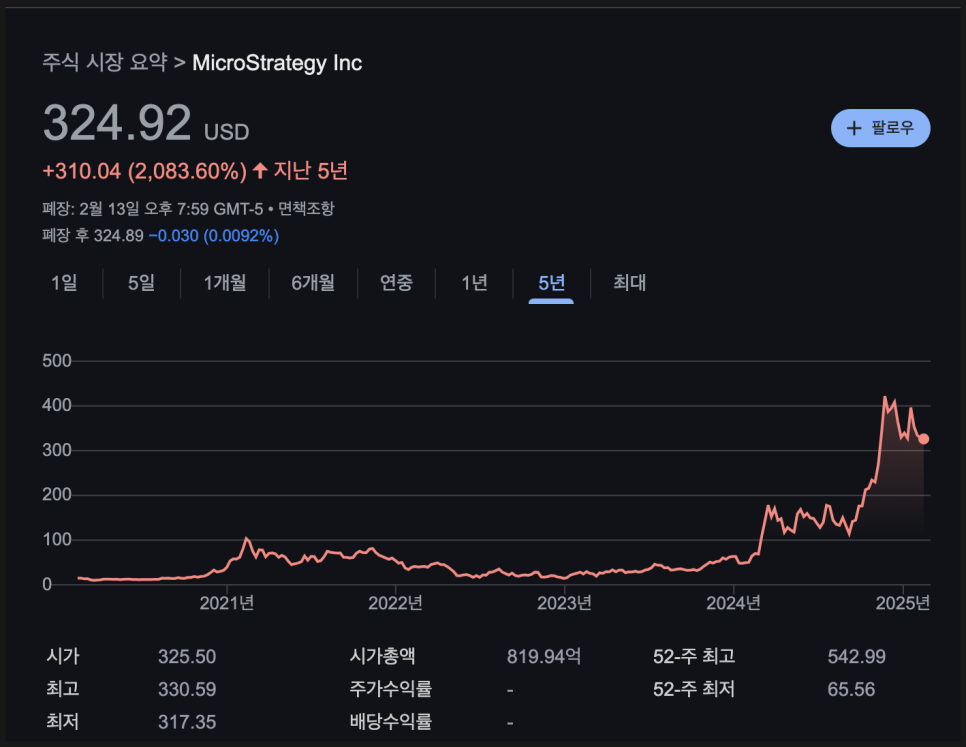Open the 연중 range tab

tap(396, 283)
